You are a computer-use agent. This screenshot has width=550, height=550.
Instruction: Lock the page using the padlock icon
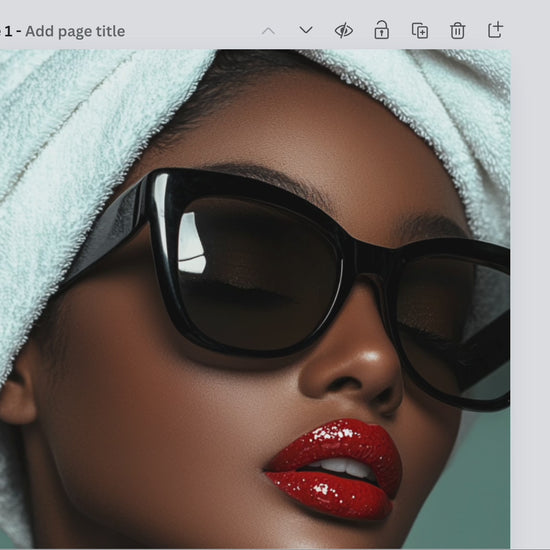pos(382,30)
